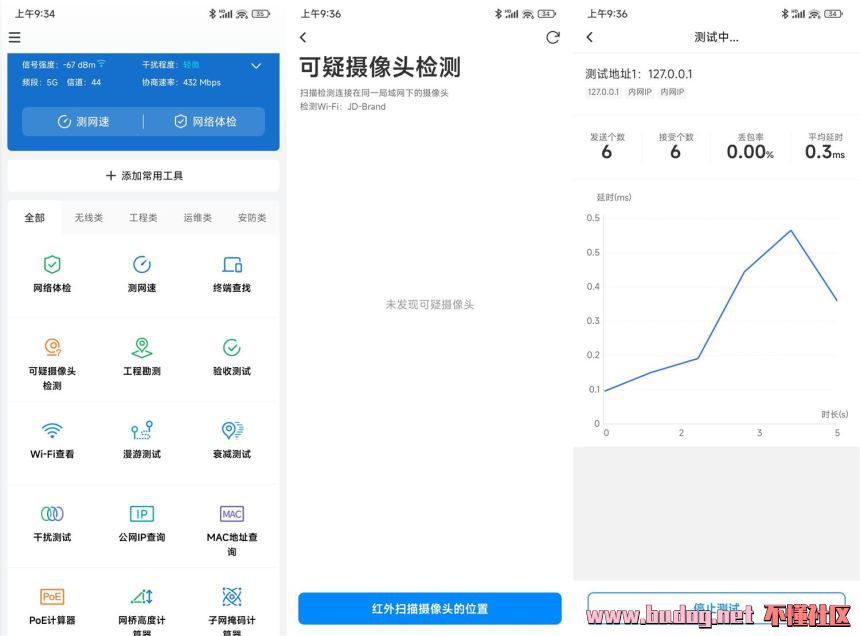The height and width of the screenshot is (636, 860).
Task: Tap the 测网速 button in blue card
Action: pos(84,122)
